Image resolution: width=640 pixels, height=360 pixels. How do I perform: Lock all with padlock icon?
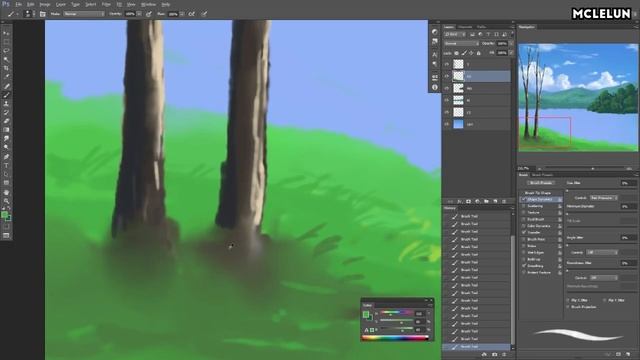pos(479,53)
